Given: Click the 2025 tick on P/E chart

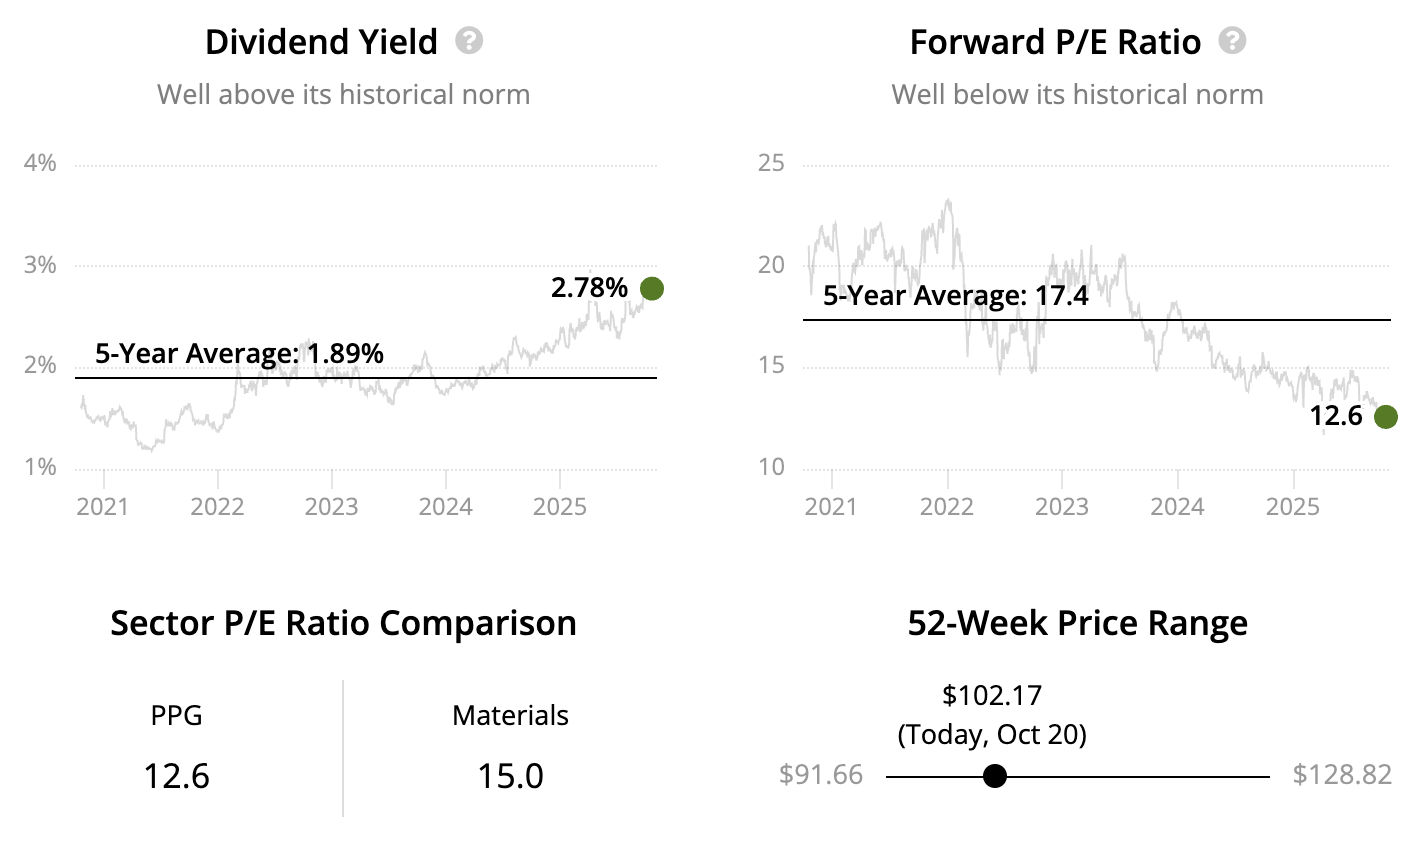Looking at the screenshot, I should tap(1293, 506).
